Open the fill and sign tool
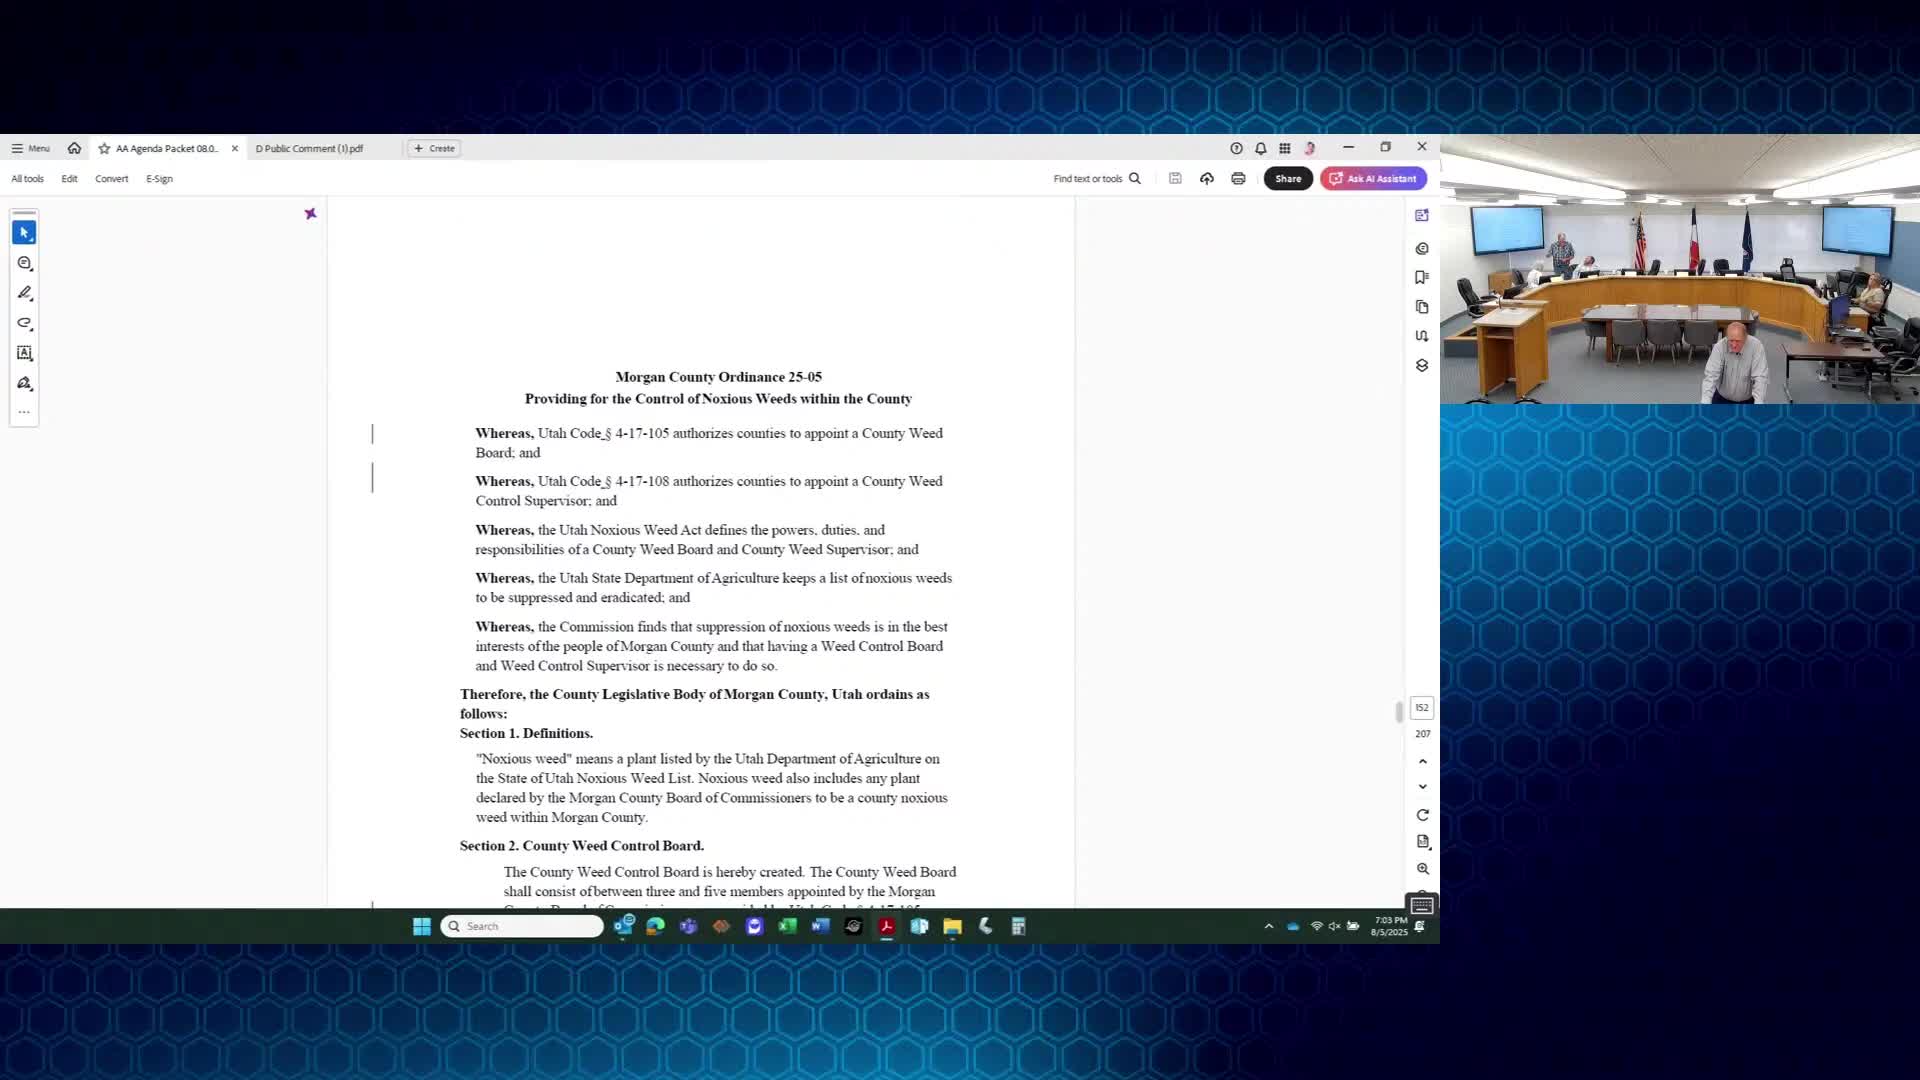 pyautogui.click(x=24, y=383)
